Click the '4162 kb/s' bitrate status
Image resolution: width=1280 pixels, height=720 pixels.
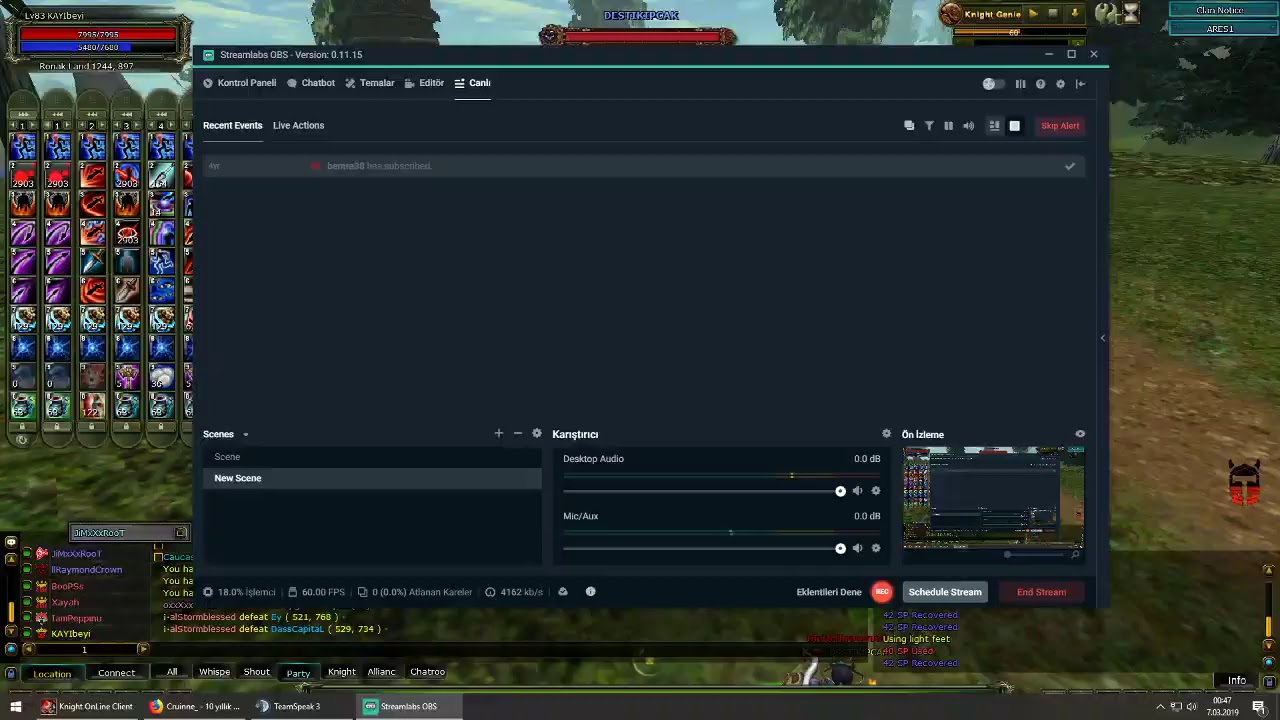[x=514, y=592]
